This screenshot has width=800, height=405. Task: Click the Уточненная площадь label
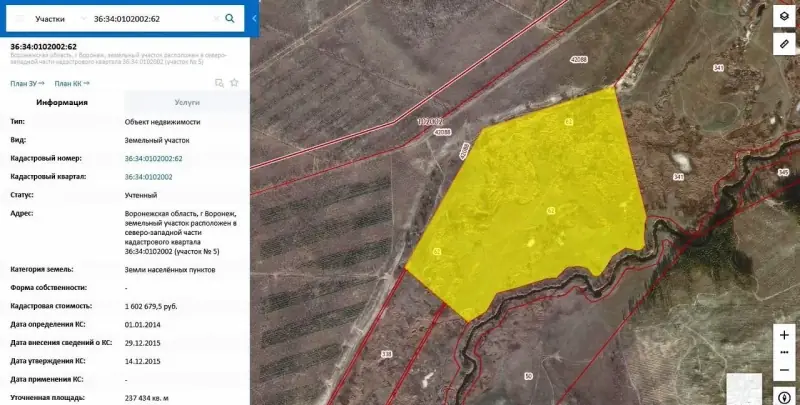tap(47, 398)
